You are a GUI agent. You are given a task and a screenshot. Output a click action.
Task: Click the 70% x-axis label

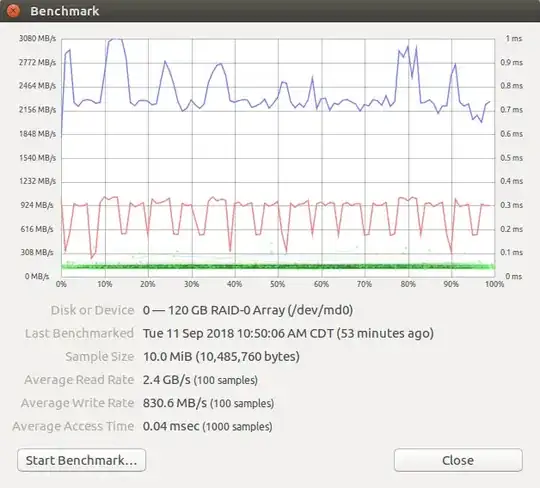coord(364,284)
